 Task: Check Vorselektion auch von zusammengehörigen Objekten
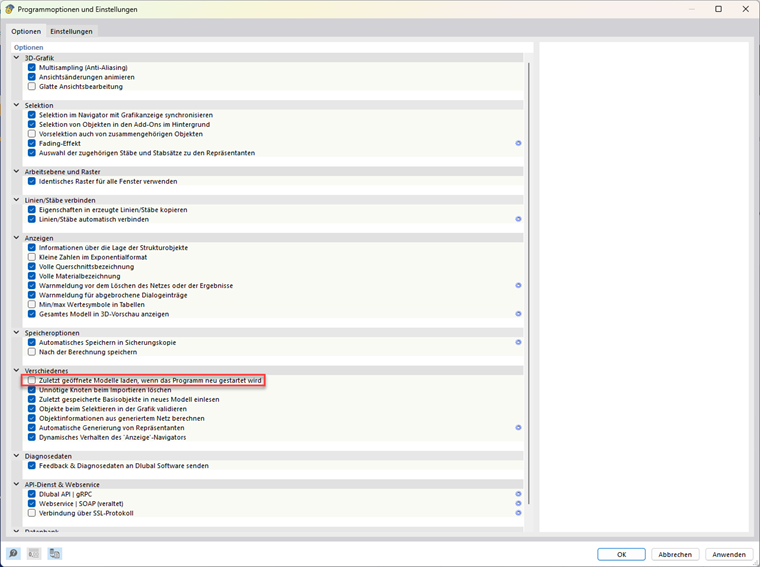coord(32,134)
